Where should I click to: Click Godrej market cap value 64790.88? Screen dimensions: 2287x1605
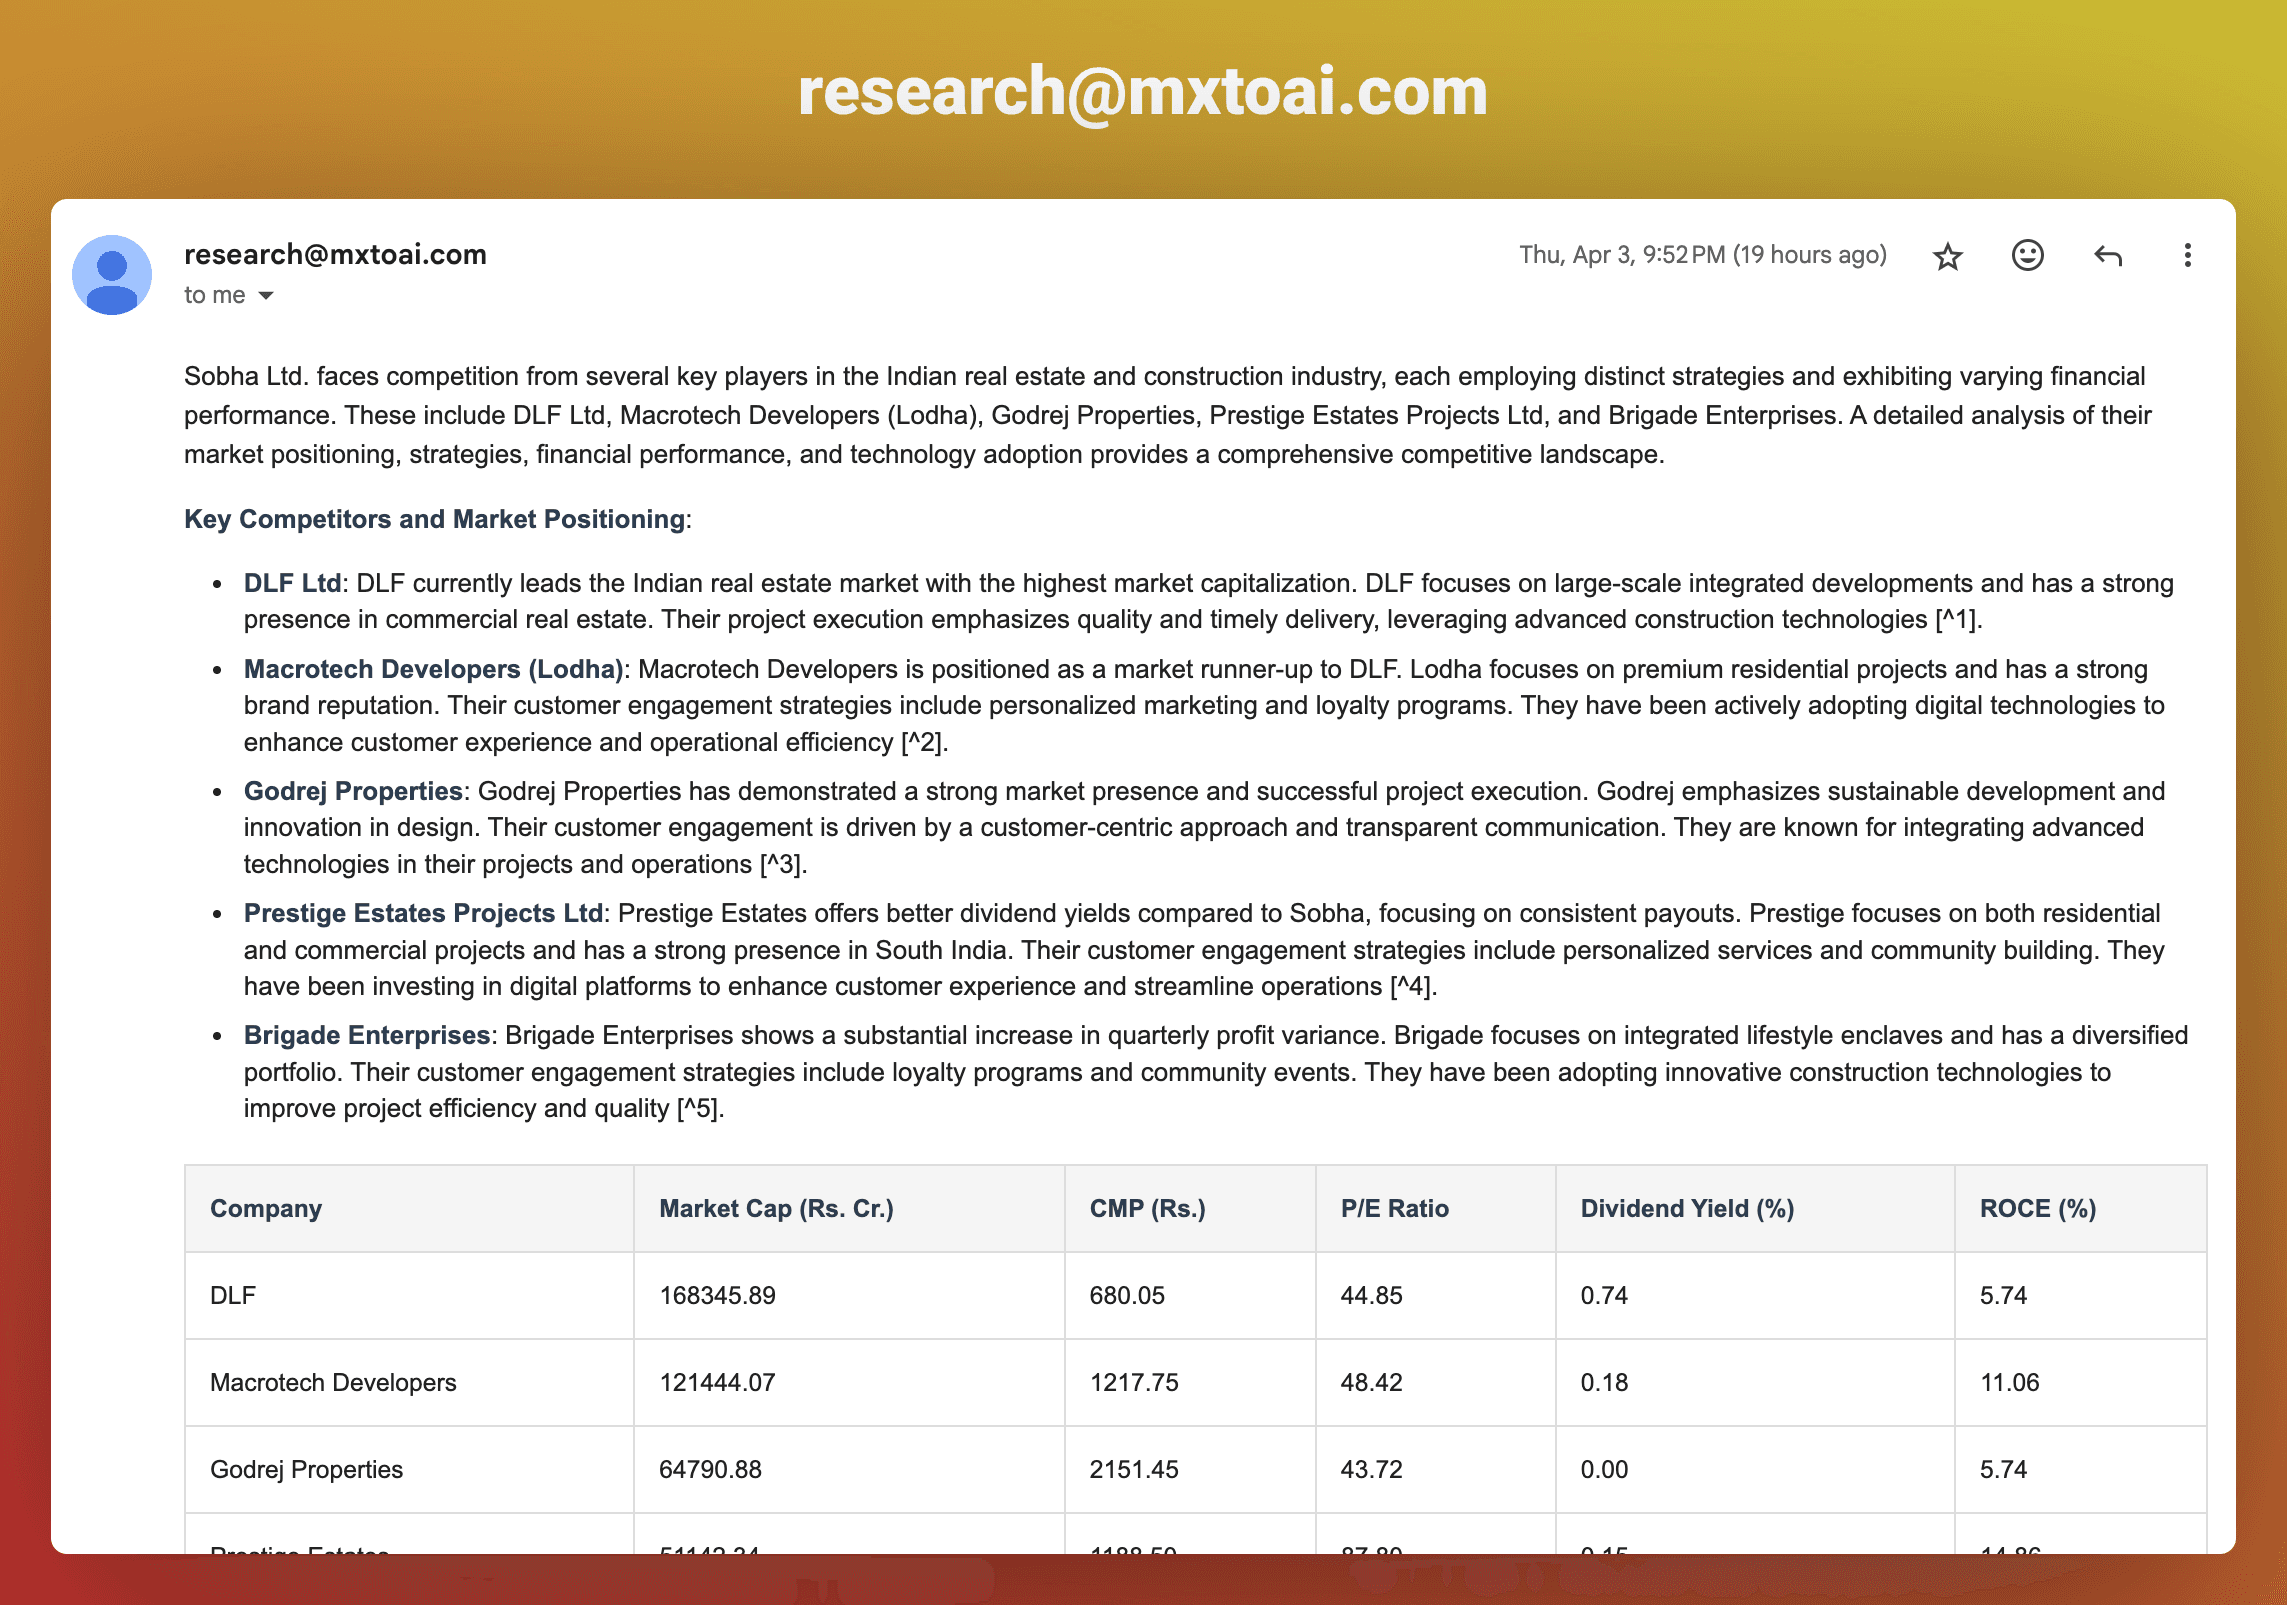(x=710, y=1469)
